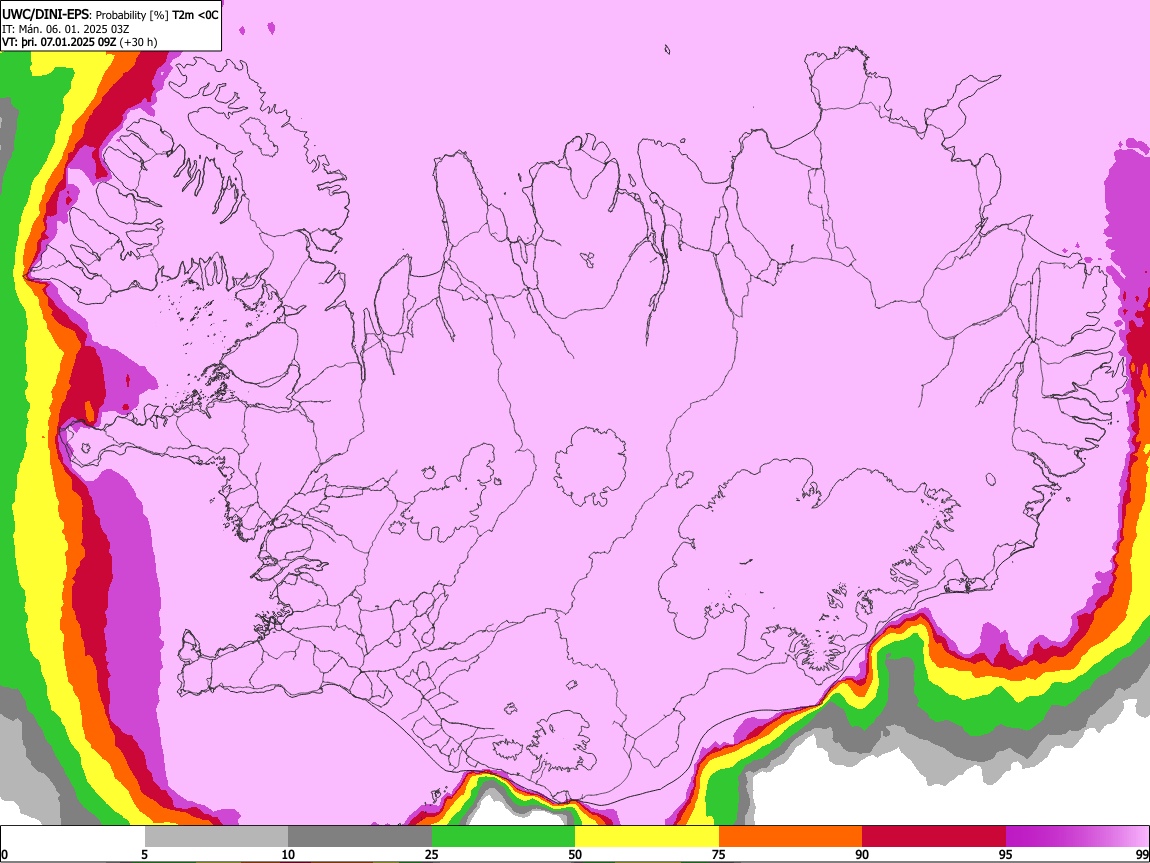Image resolution: width=1150 pixels, height=863 pixels.
Task: Click the legend tick label '75'
Action: (x=719, y=854)
